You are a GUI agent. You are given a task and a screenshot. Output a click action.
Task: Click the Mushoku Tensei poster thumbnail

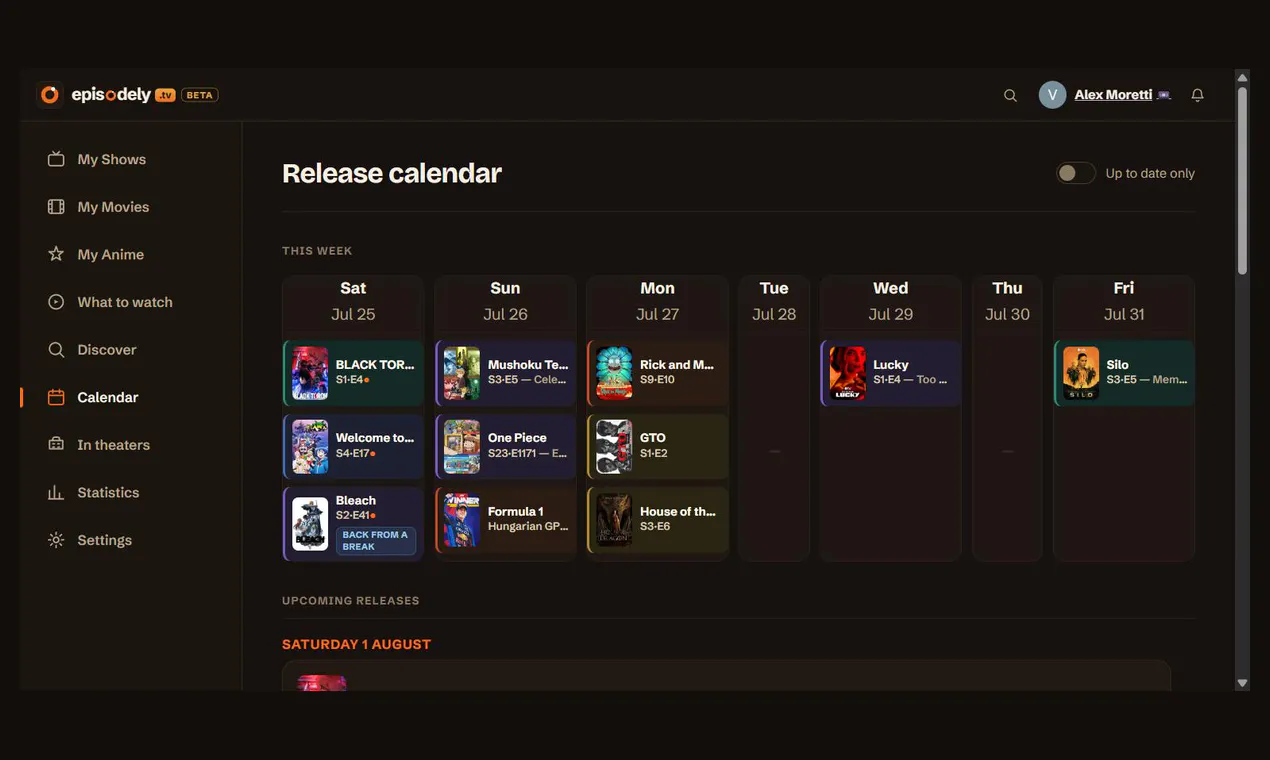[x=462, y=373]
